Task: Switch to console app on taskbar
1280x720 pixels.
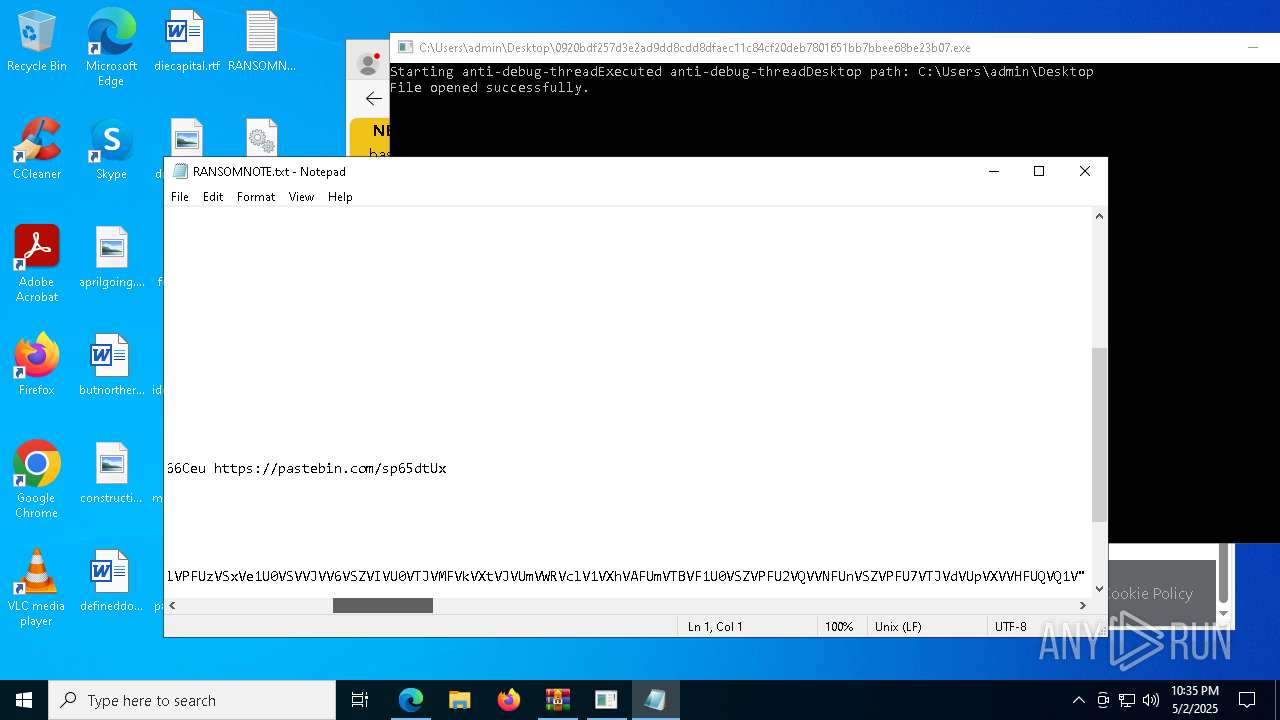Action: tap(606, 700)
